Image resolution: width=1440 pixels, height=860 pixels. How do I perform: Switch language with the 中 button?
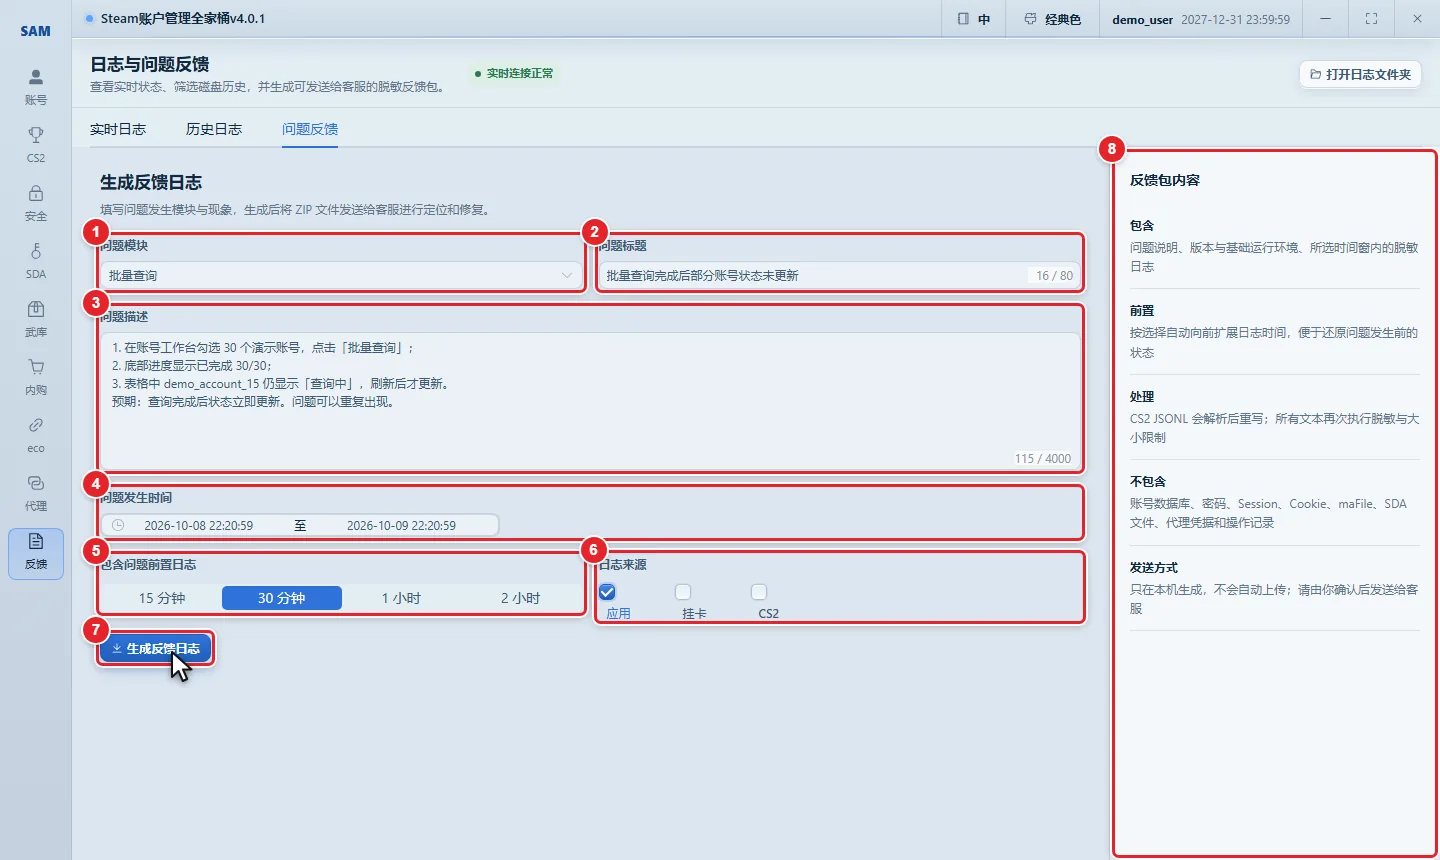(973, 19)
